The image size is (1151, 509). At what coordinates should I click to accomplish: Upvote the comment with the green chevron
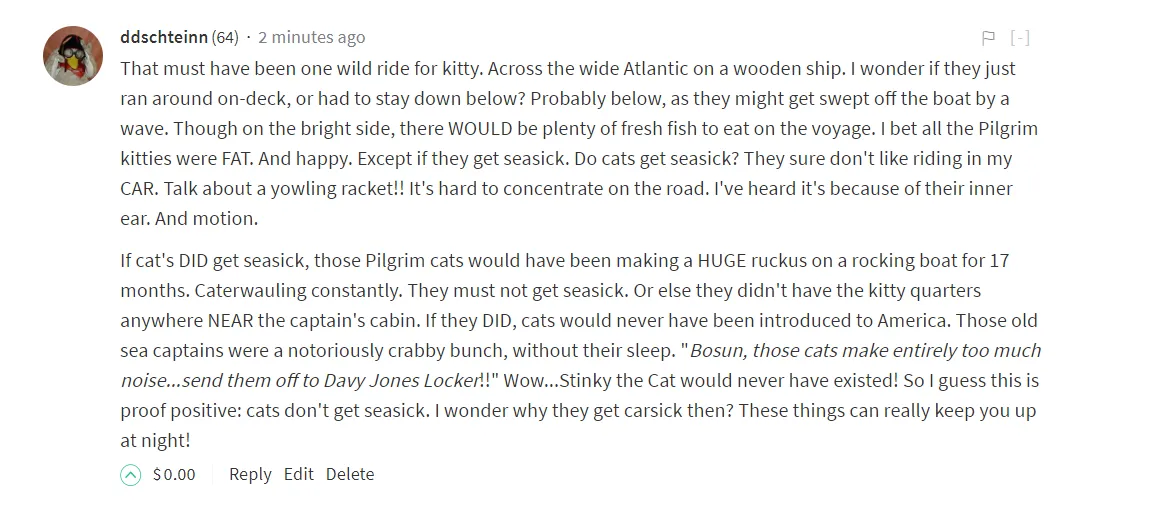point(130,475)
